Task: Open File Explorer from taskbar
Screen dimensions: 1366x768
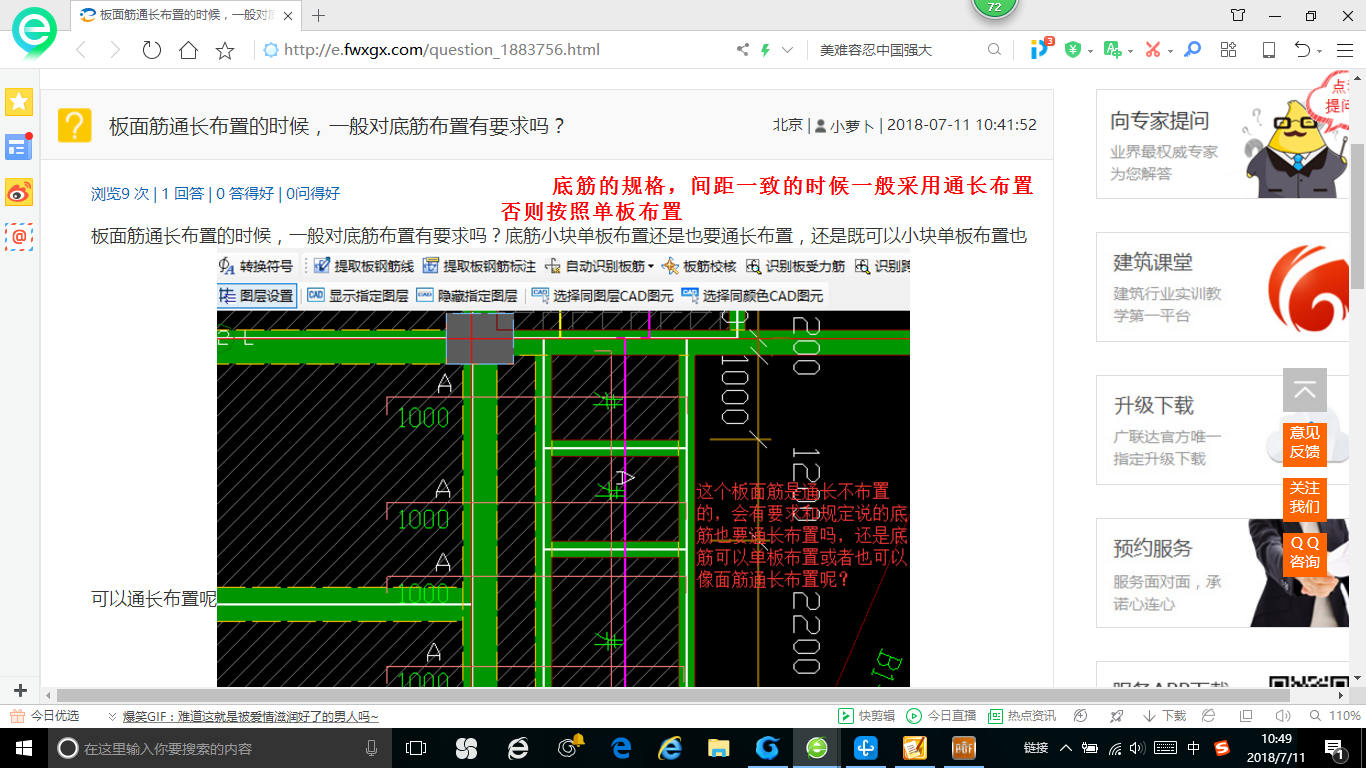Action: (x=719, y=748)
